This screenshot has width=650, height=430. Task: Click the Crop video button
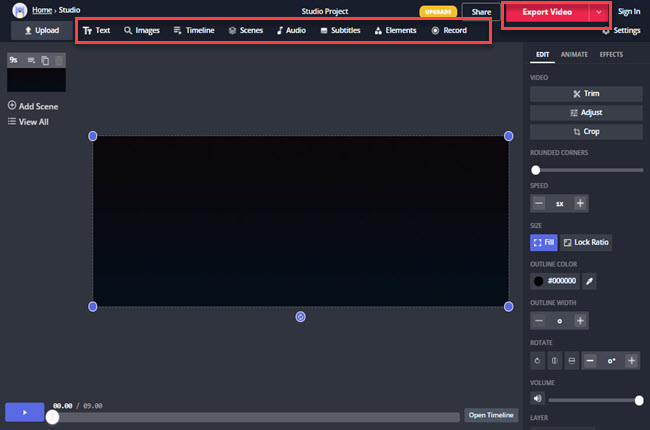click(586, 132)
